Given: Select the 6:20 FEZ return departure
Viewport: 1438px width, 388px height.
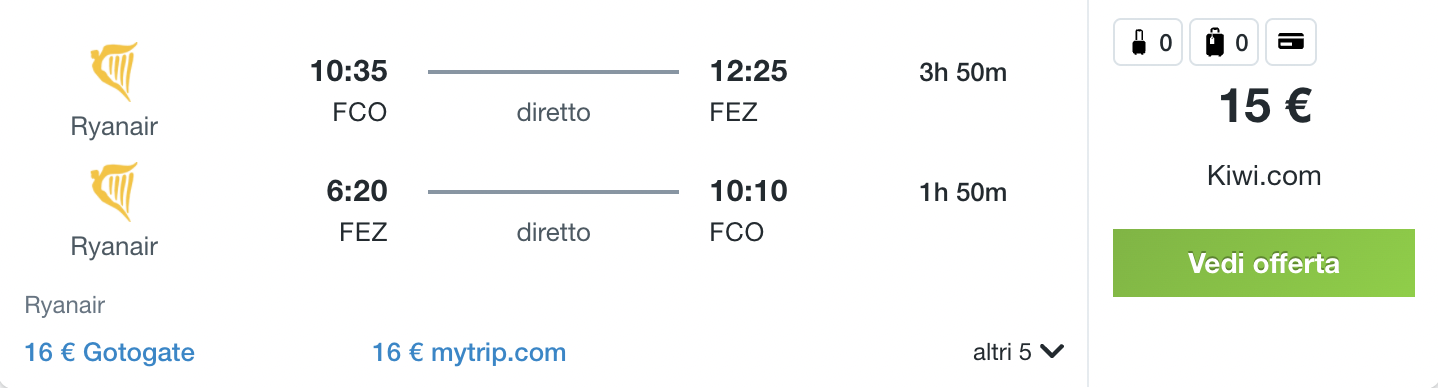Looking at the screenshot, I should (x=357, y=191).
